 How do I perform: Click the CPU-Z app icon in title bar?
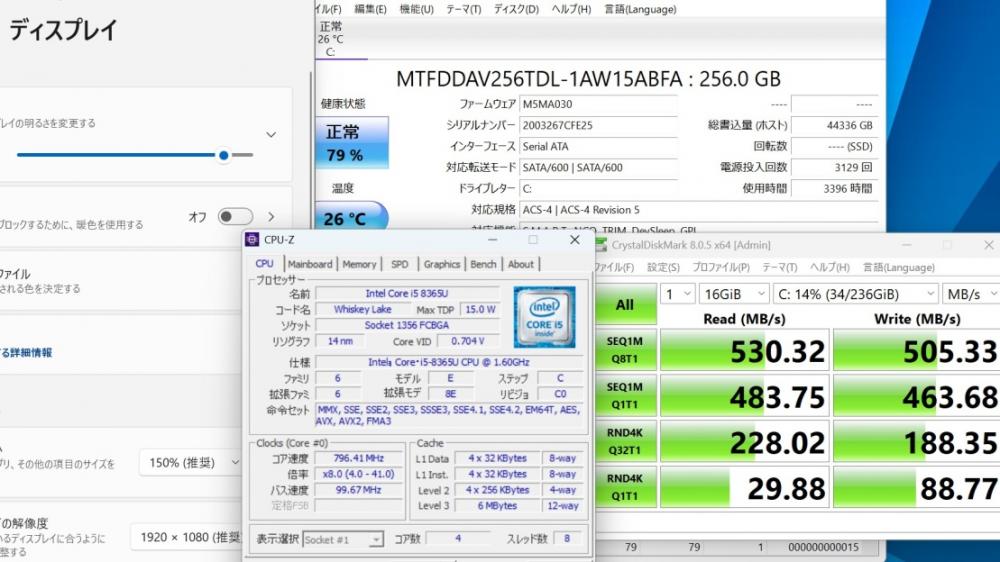pyautogui.click(x=252, y=239)
